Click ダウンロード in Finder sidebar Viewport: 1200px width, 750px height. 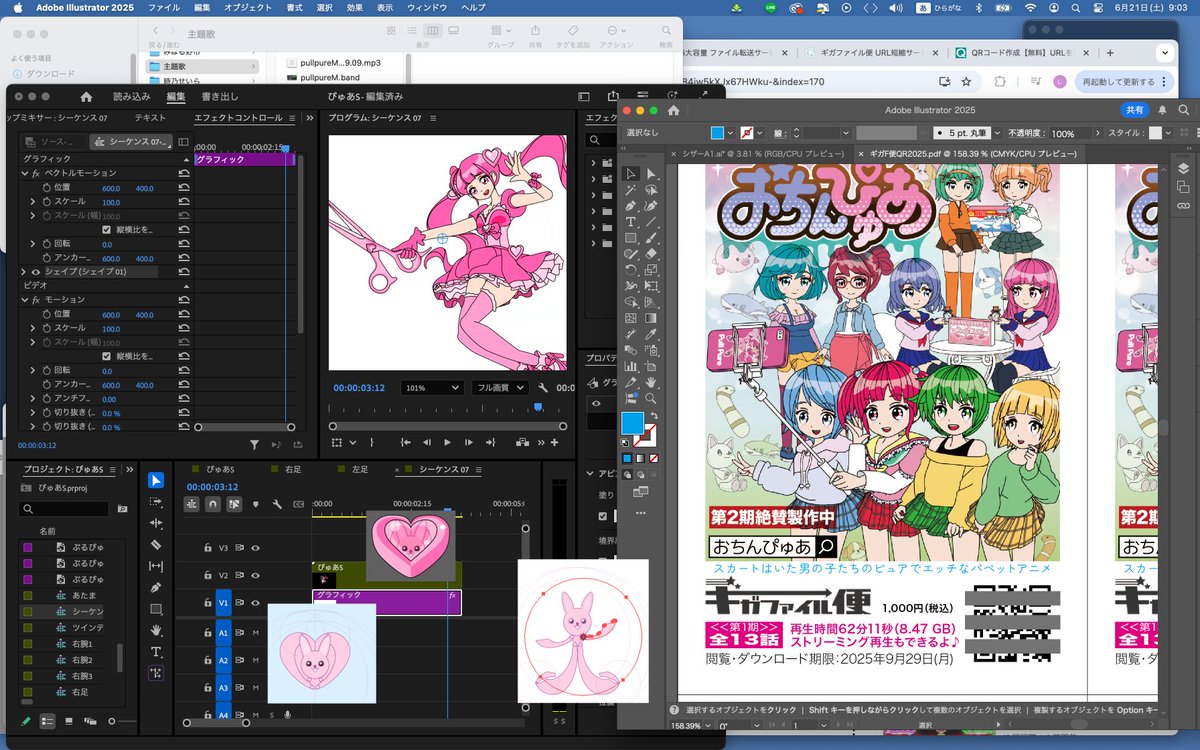(x=50, y=74)
